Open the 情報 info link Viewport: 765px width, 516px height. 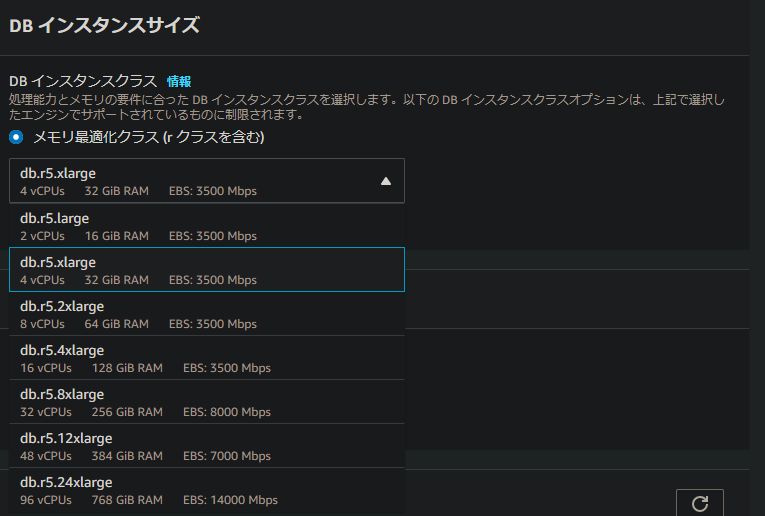click(x=179, y=81)
